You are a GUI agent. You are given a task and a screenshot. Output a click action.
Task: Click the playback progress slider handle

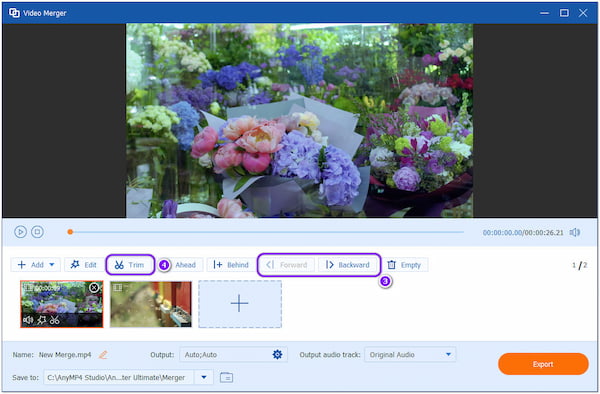point(70,232)
